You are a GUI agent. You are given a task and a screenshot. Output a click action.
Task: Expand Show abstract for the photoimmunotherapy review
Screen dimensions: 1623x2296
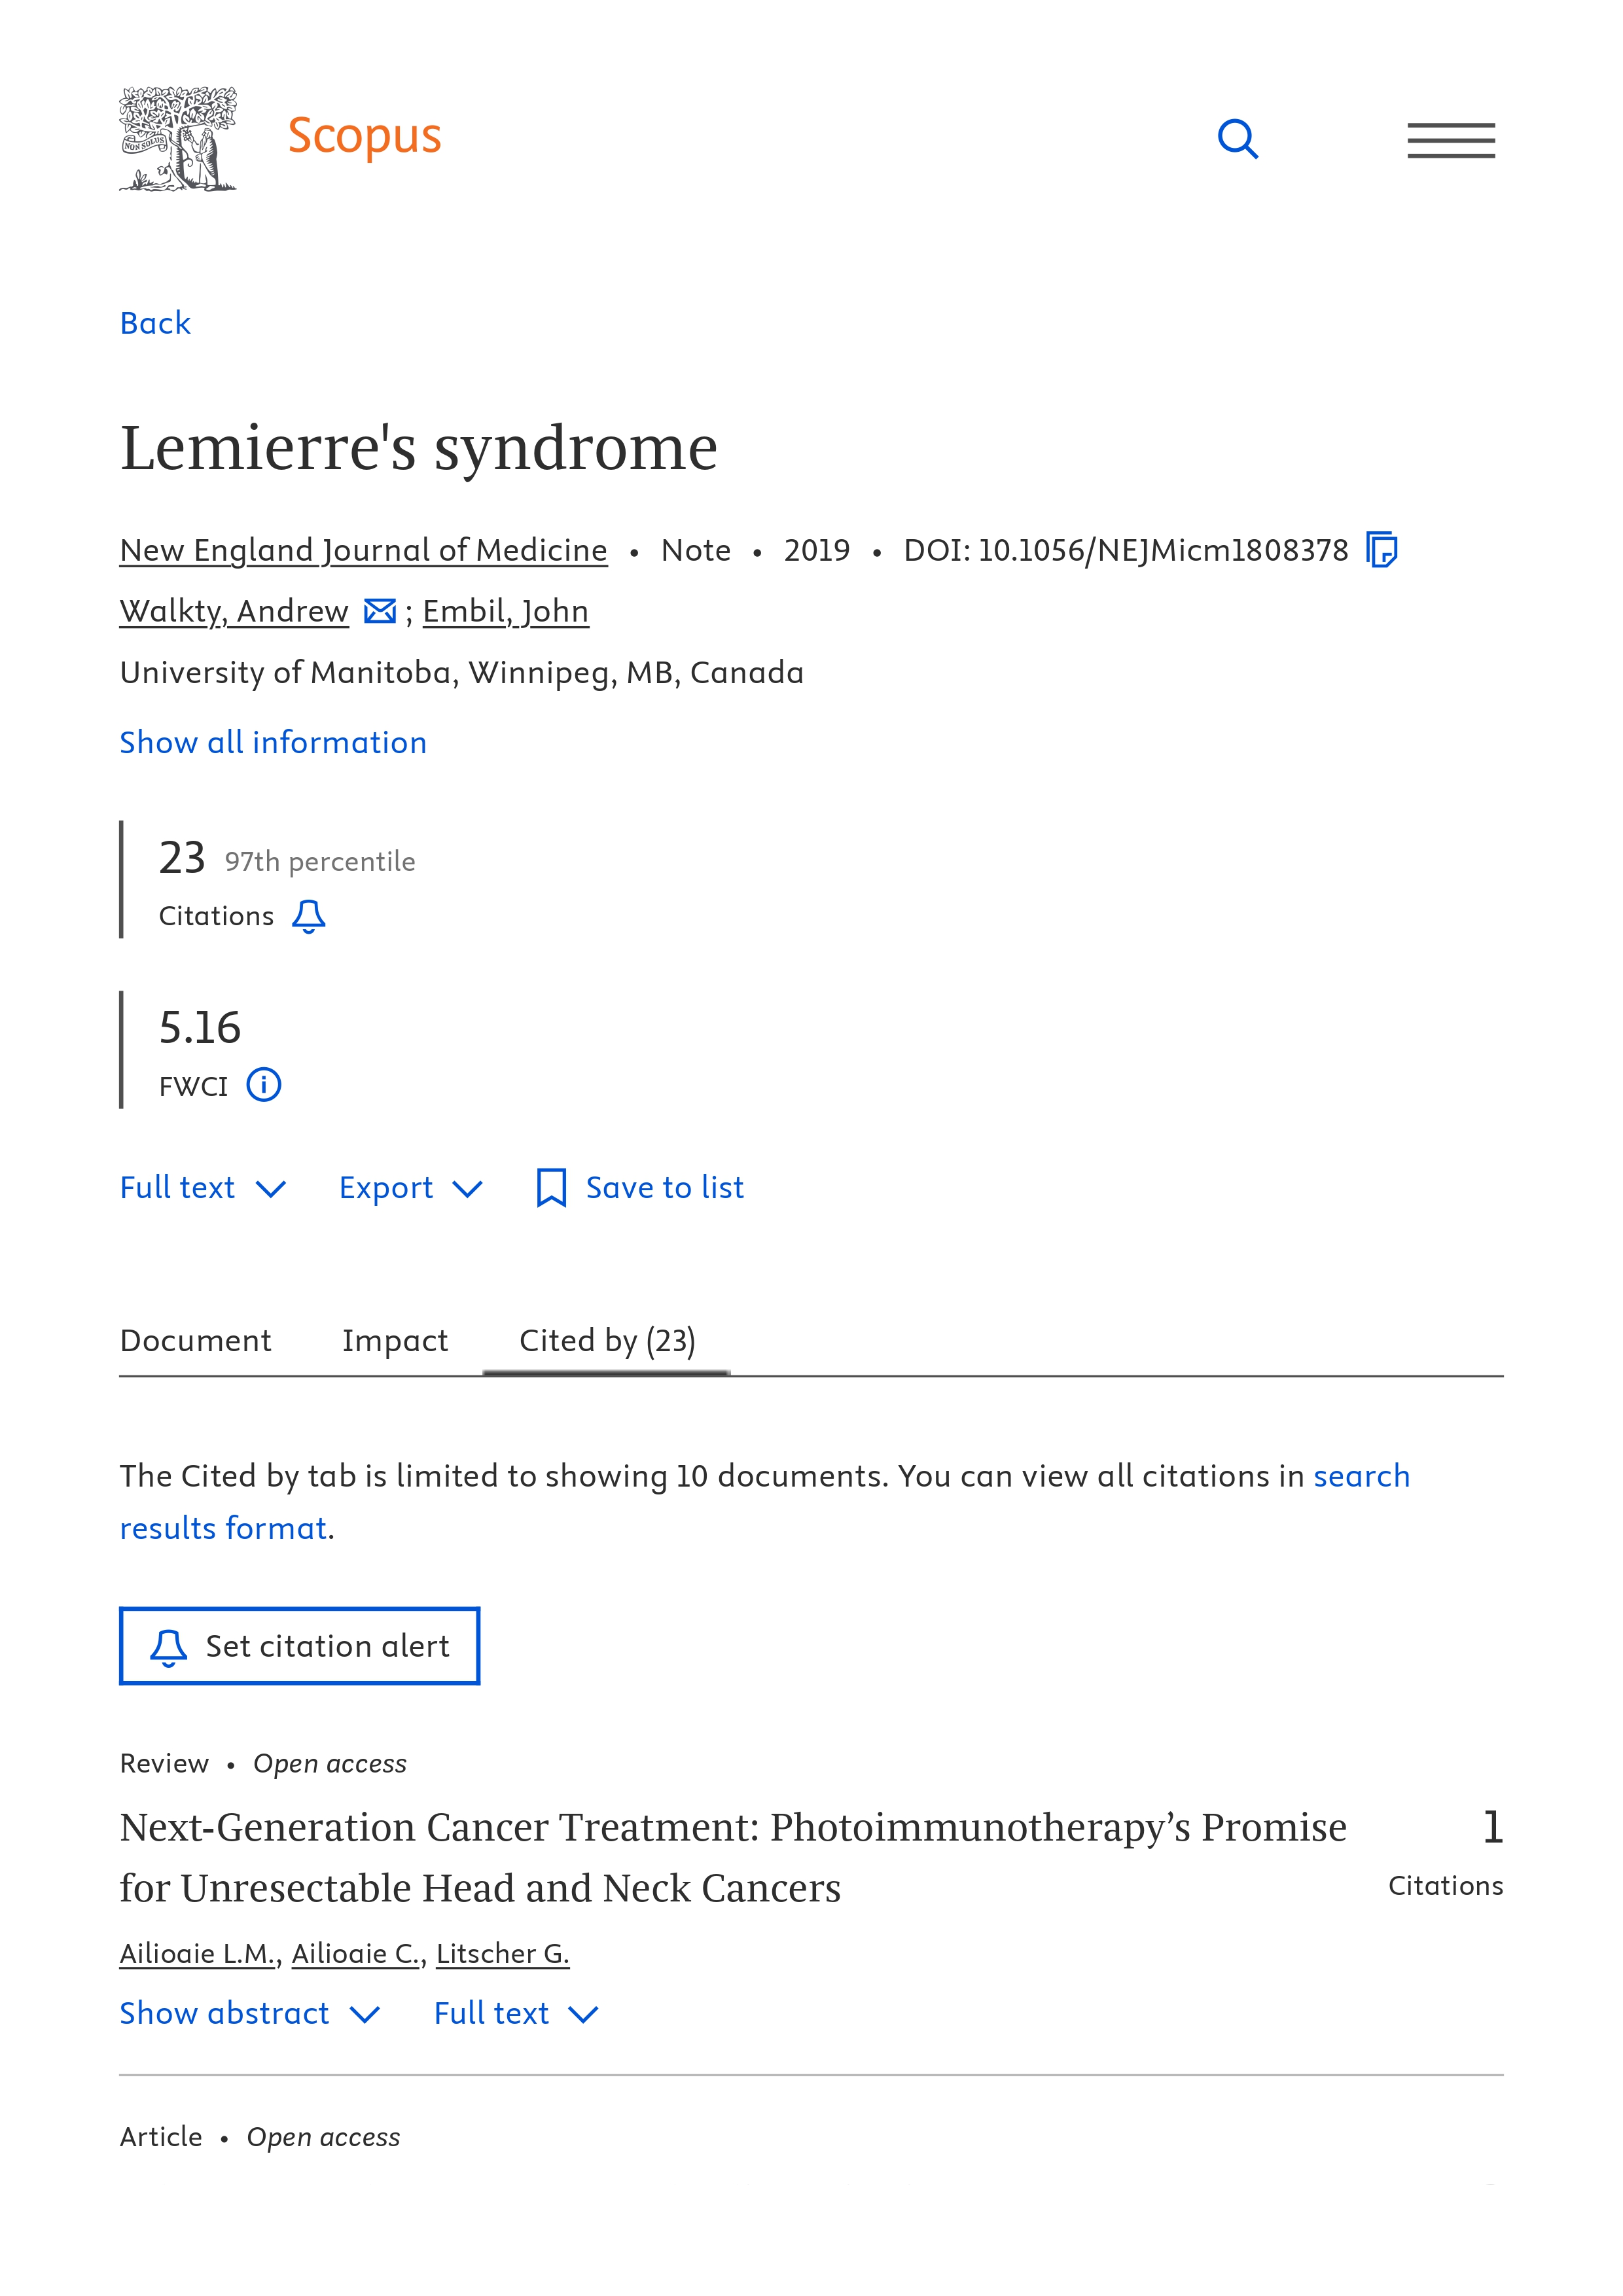click(249, 2013)
